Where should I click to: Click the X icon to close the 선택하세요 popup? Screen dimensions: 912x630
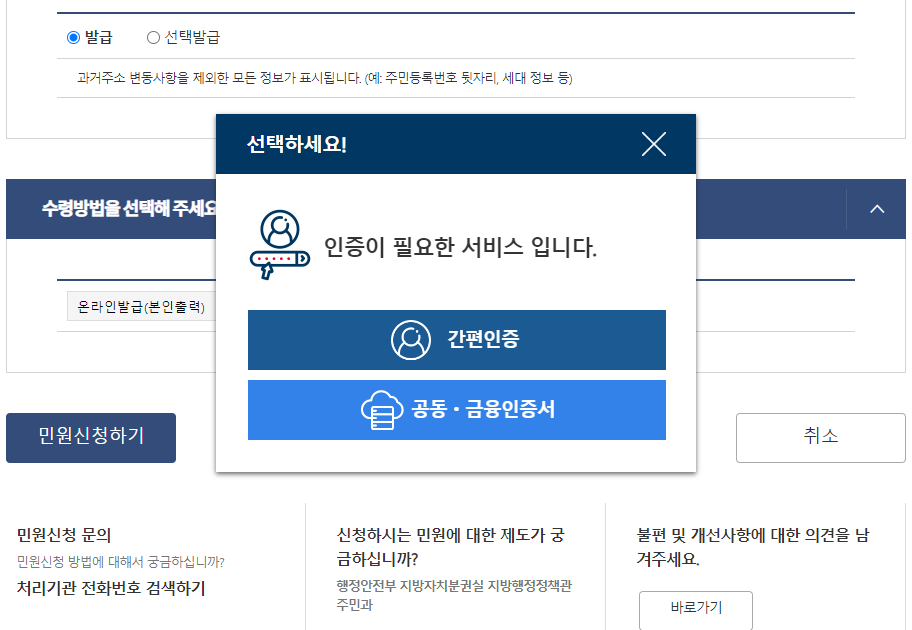click(655, 144)
